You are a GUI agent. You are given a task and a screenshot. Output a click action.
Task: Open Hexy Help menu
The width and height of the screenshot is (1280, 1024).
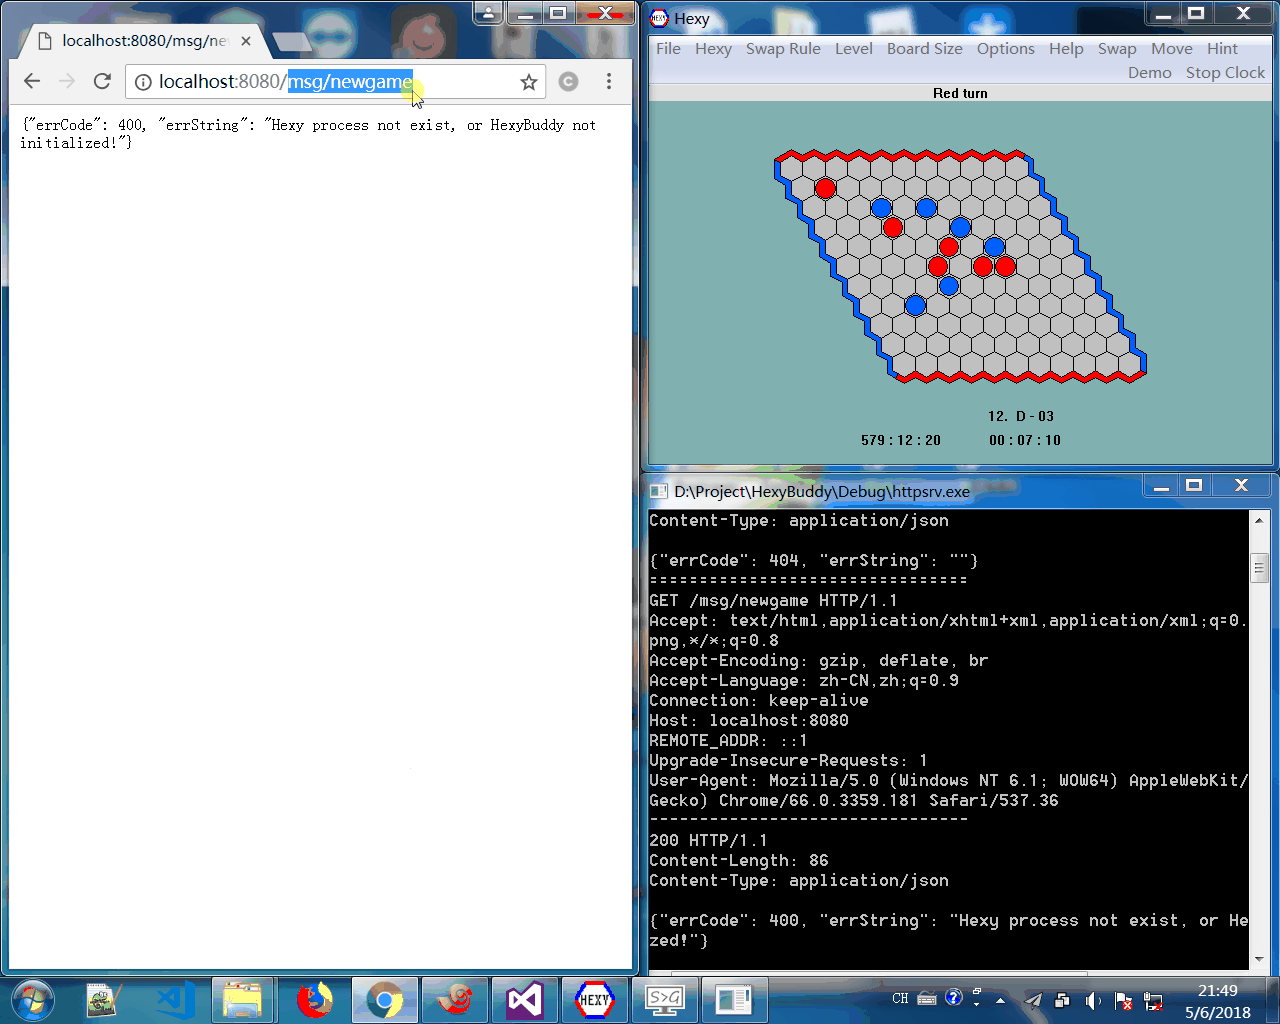click(x=1066, y=48)
